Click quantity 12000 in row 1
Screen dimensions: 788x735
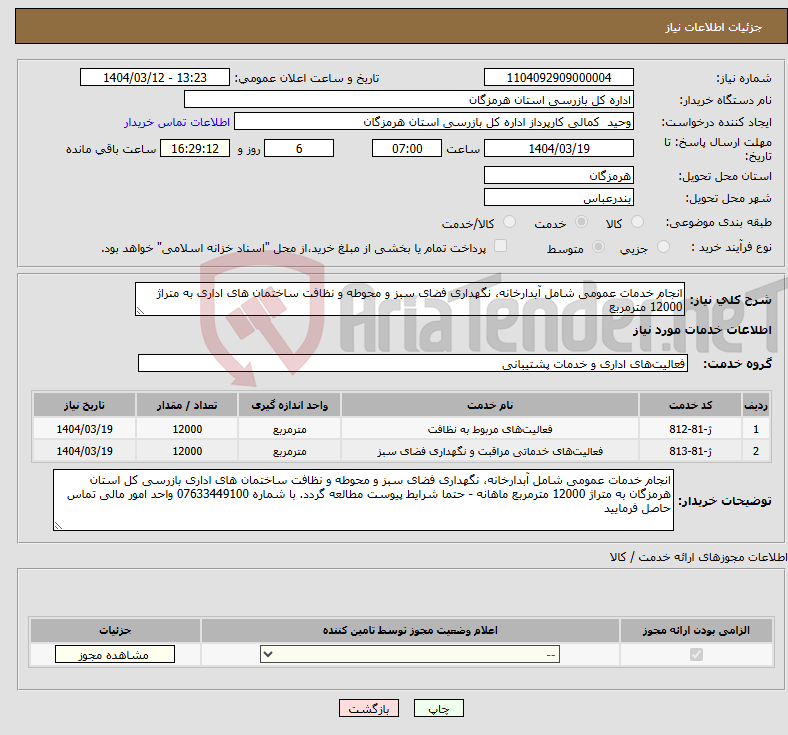click(x=187, y=429)
